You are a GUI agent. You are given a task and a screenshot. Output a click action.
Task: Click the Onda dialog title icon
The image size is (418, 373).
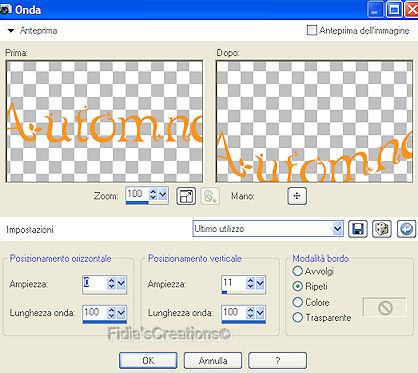coord(6,10)
